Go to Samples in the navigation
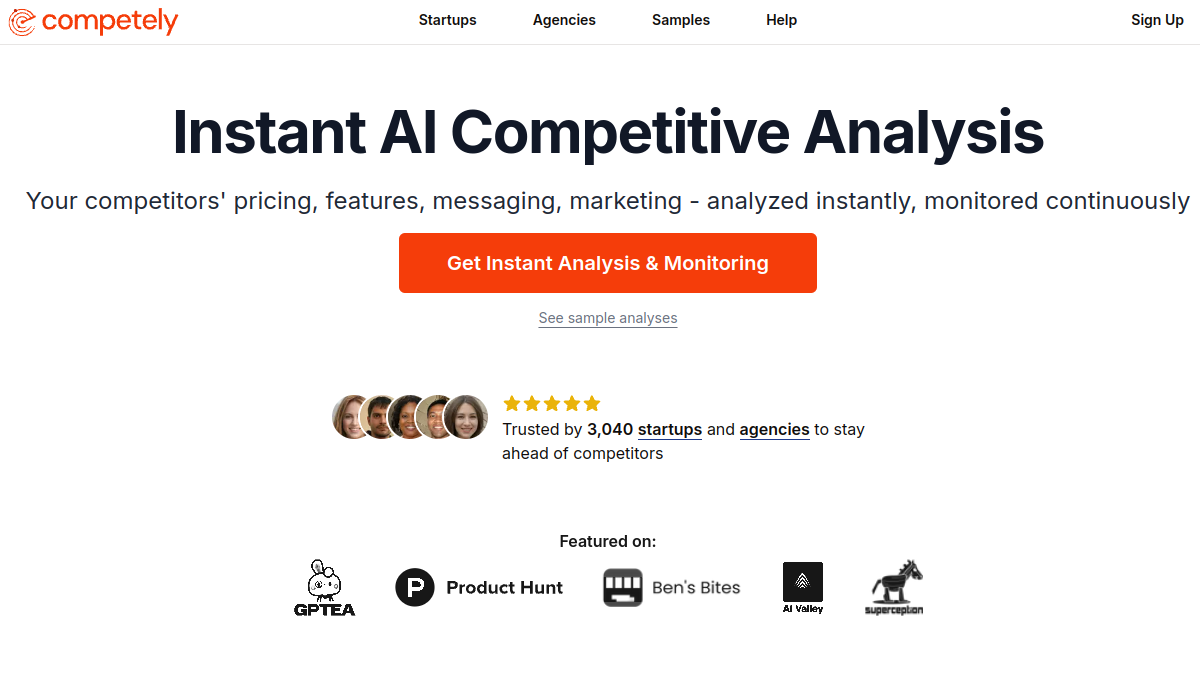This screenshot has height=675, width=1200. point(681,20)
